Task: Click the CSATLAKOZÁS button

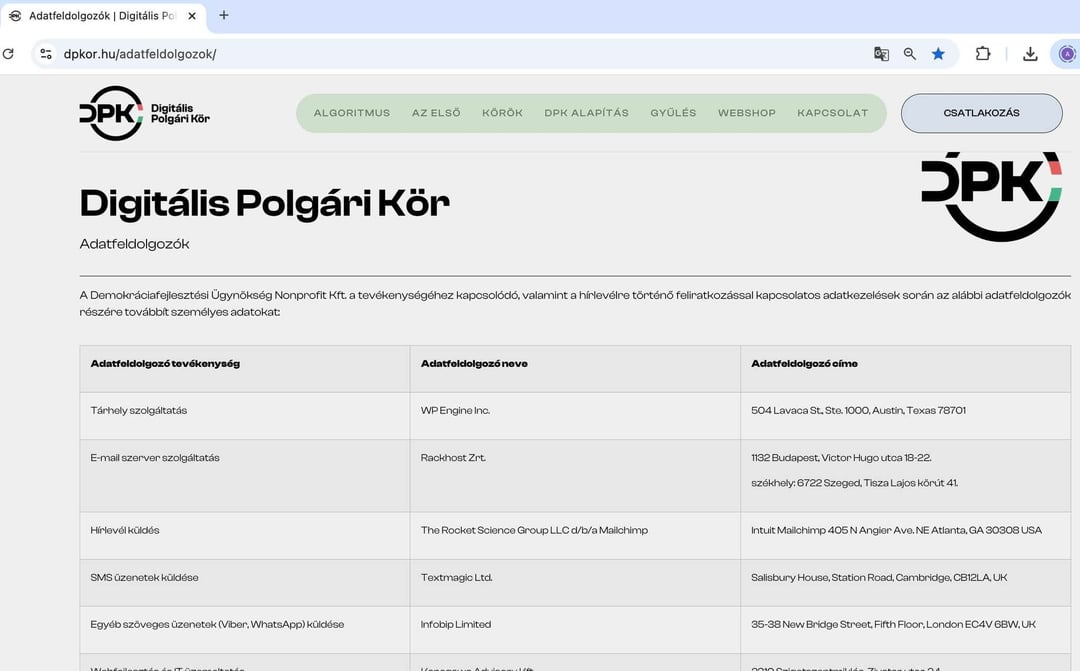Action: [982, 113]
